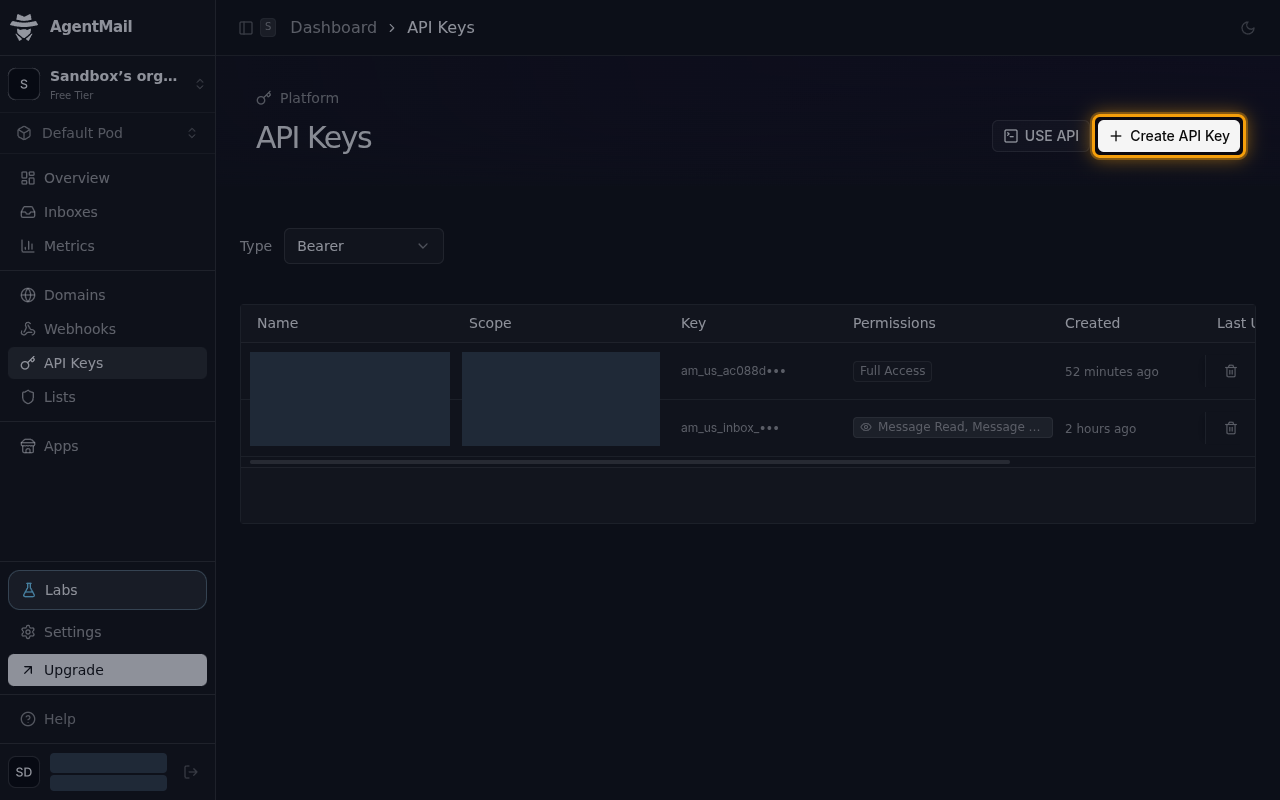Open the Webhooks section
This screenshot has height=800, width=1280.
click(x=107, y=329)
